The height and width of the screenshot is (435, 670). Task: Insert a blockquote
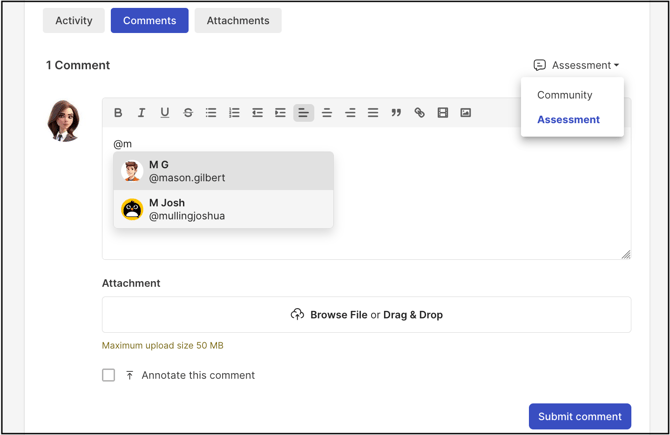(396, 113)
